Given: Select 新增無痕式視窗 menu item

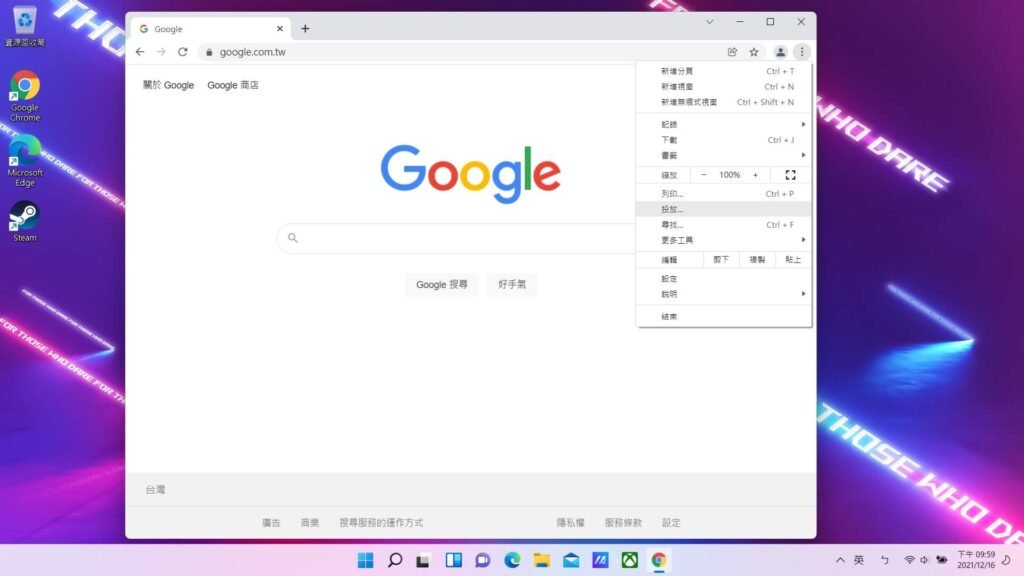Looking at the screenshot, I should click(724, 102).
